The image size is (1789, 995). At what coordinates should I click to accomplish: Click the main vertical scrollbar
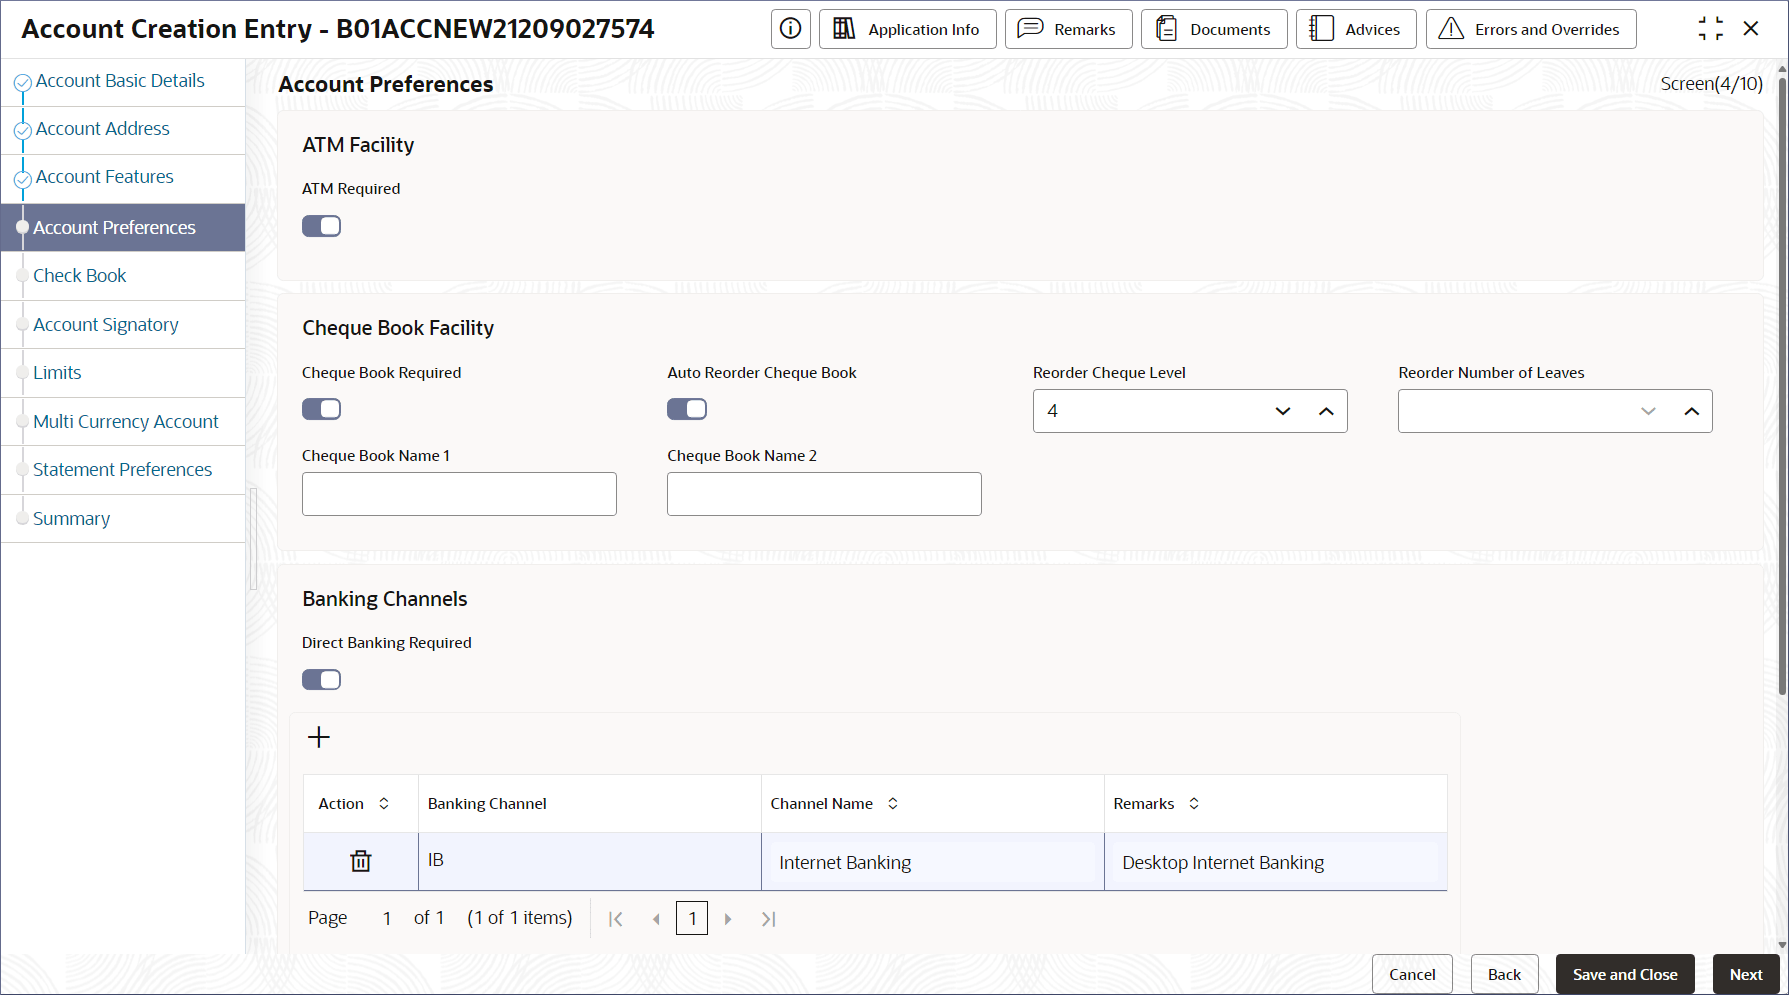click(x=1782, y=385)
